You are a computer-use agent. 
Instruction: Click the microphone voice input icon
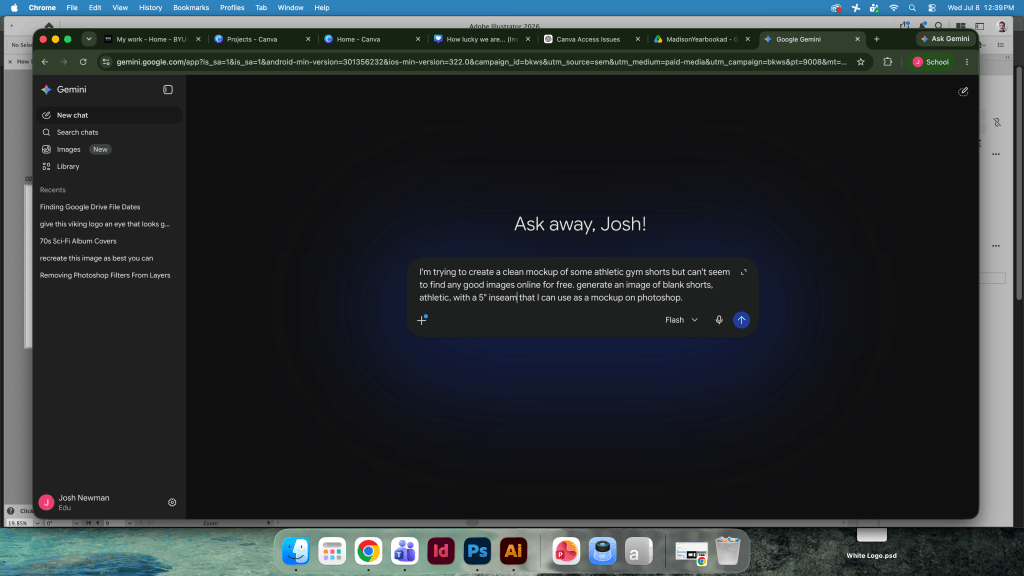point(718,320)
